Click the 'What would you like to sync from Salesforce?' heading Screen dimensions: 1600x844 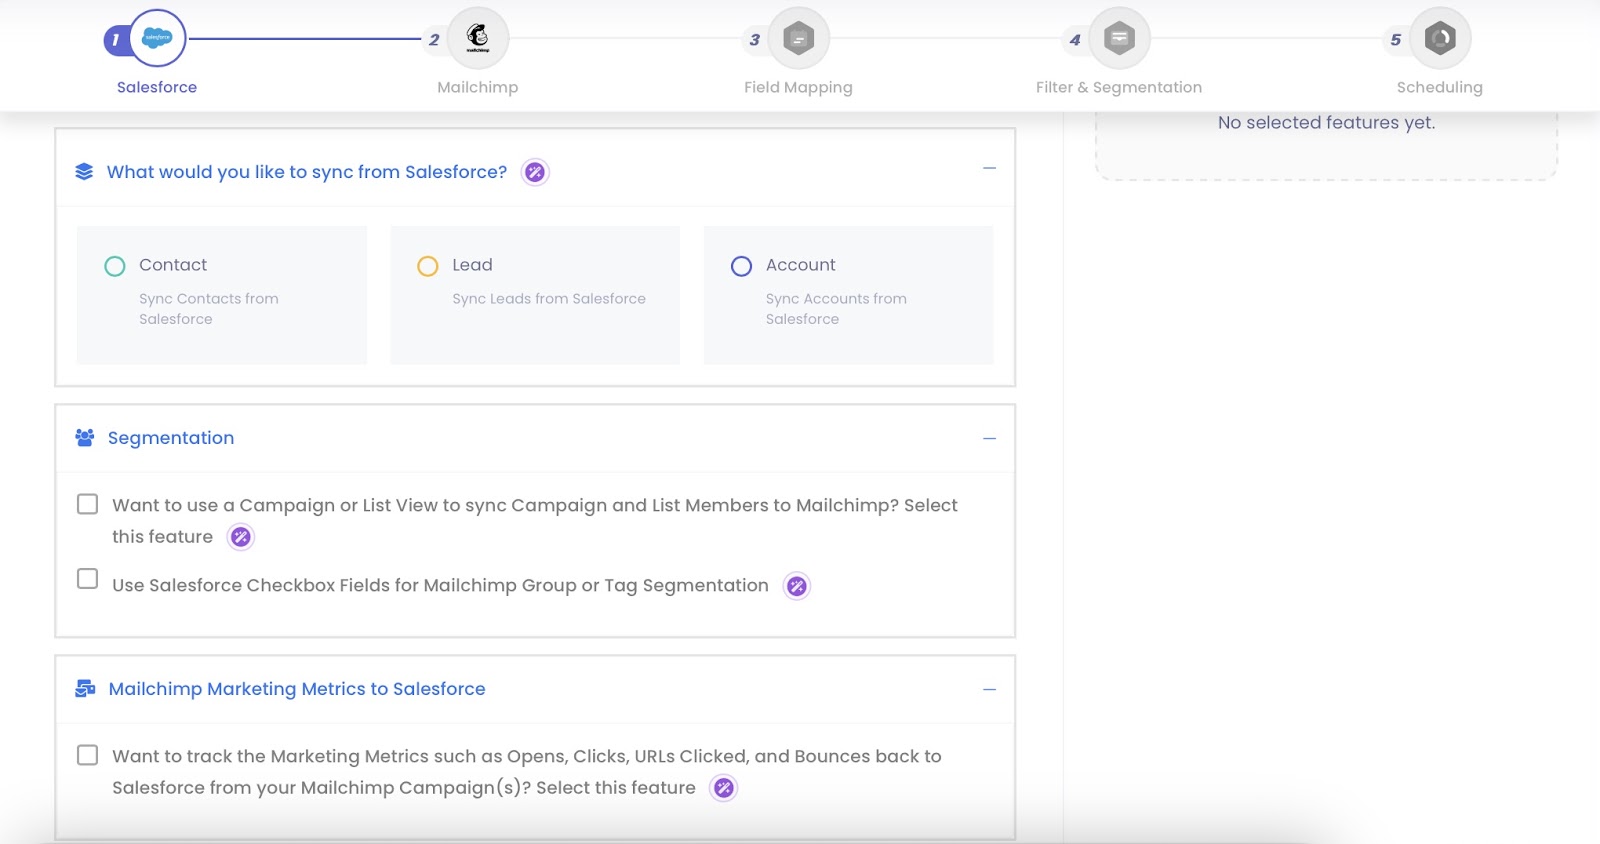click(x=307, y=172)
